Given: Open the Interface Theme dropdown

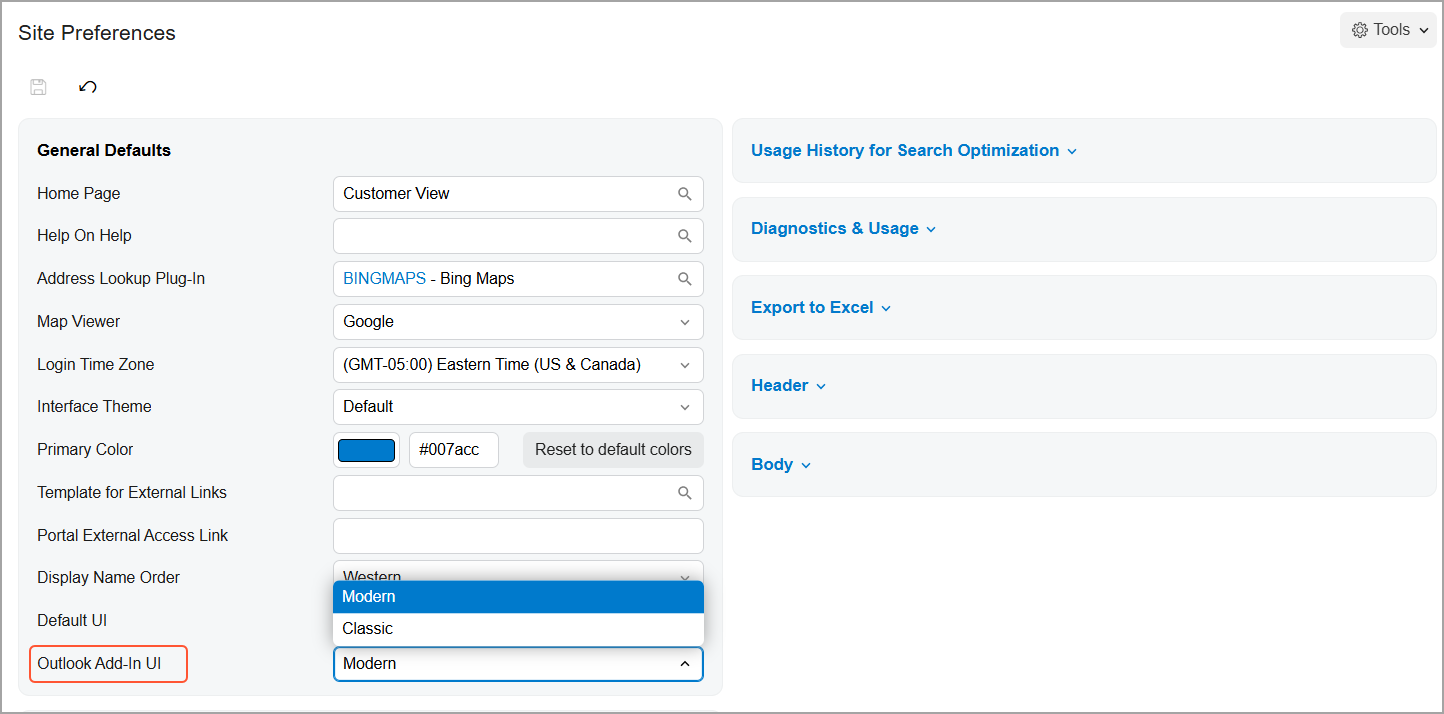Looking at the screenshot, I should 518,407.
